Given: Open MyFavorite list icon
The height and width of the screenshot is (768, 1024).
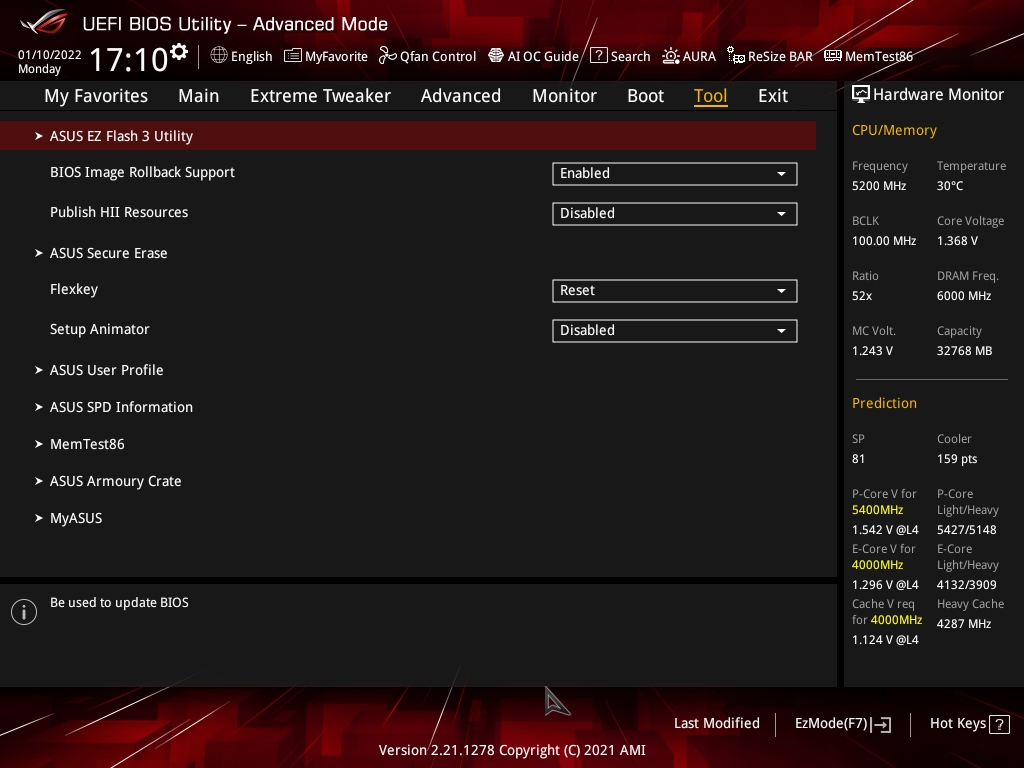Looking at the screenshot, I should click(293, 56).
